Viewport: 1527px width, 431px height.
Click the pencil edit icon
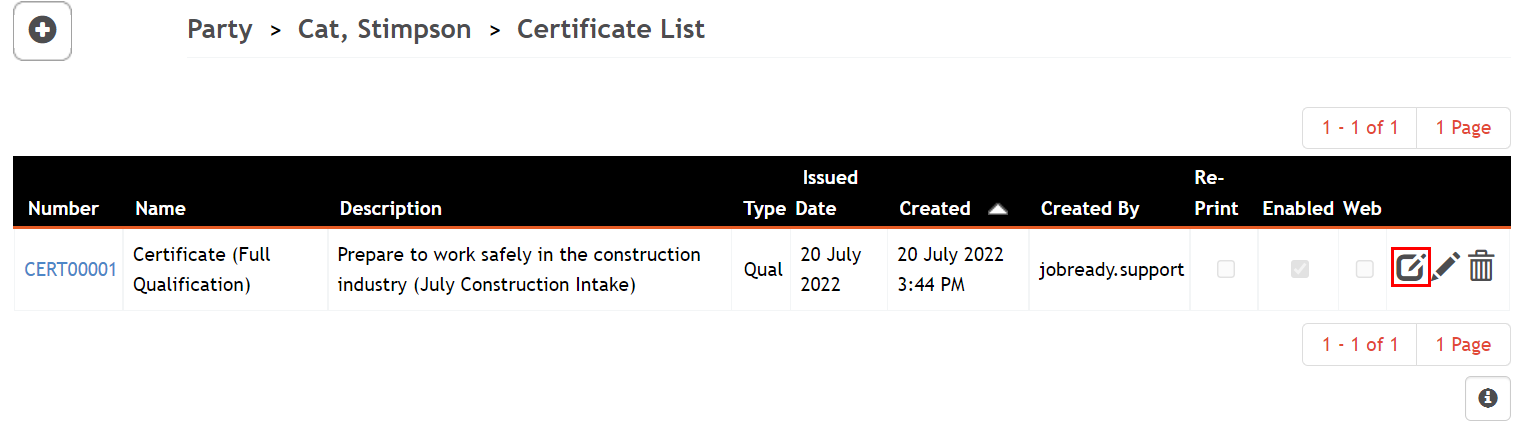[1446, 267]
